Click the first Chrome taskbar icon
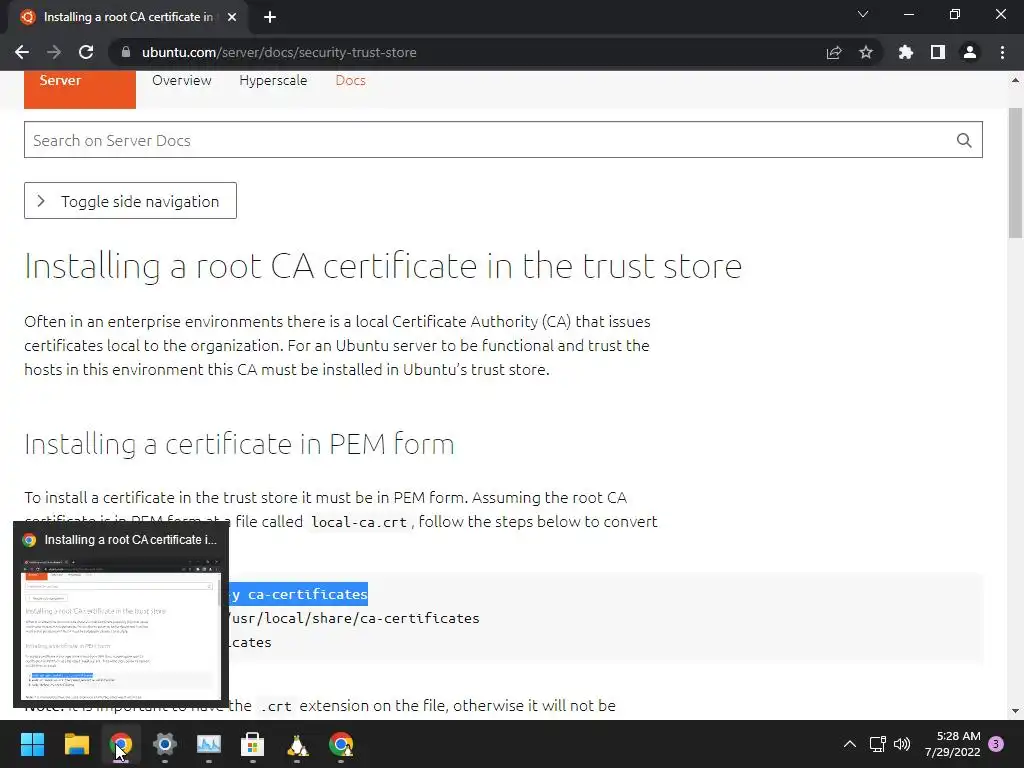The width and height of the screenshot is (1024, 768). (121, 744)
